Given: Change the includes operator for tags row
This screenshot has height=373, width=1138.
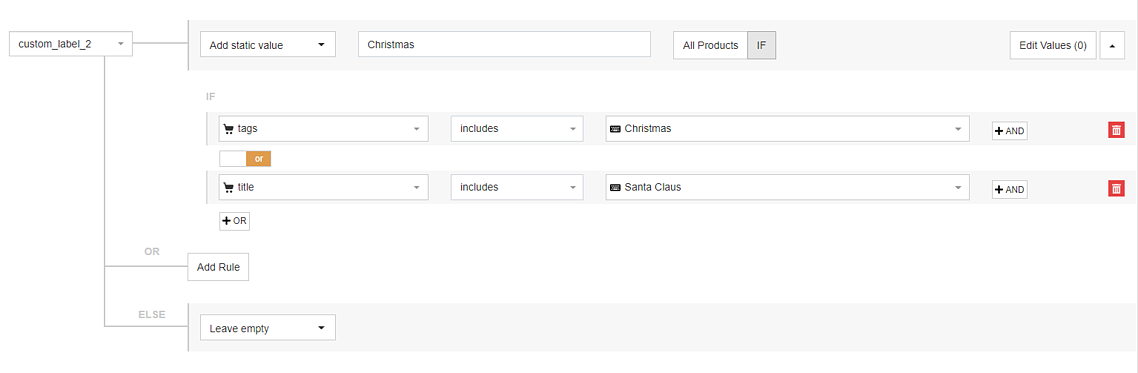Looking at the screenshot, I should [517, 128].
